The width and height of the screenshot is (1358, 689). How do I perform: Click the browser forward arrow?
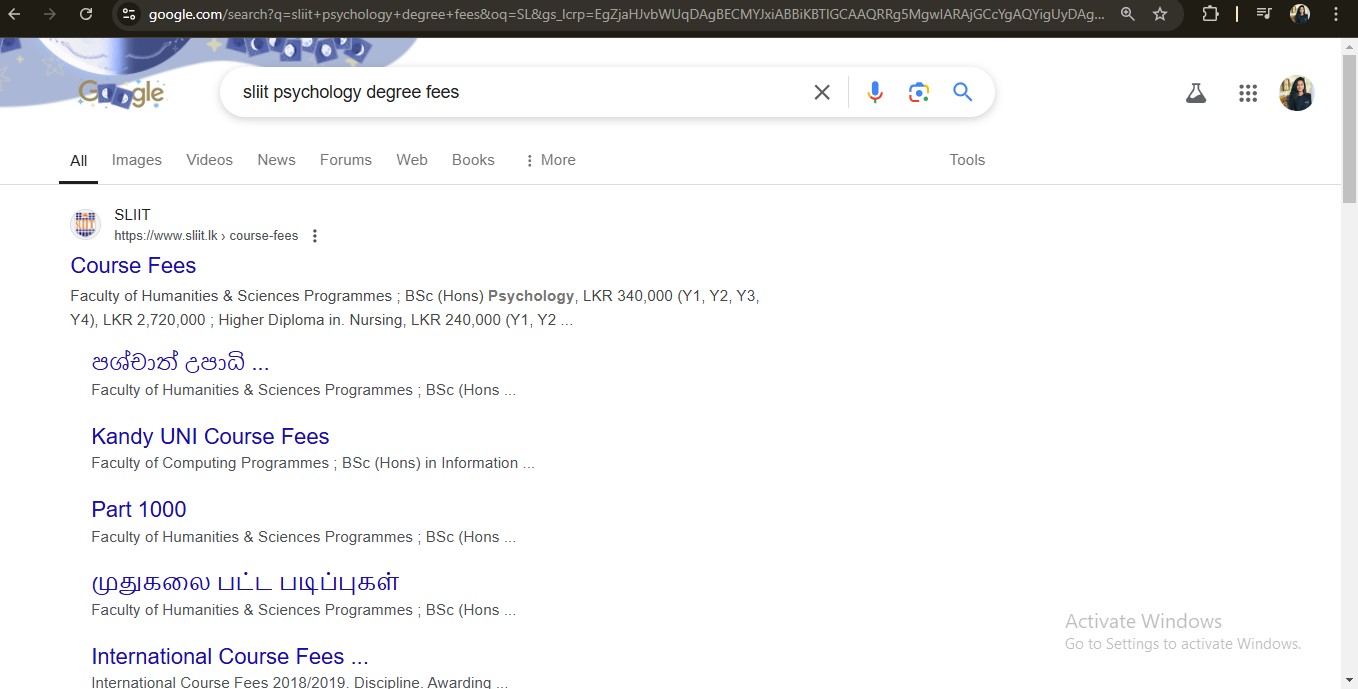coord(50,14)
